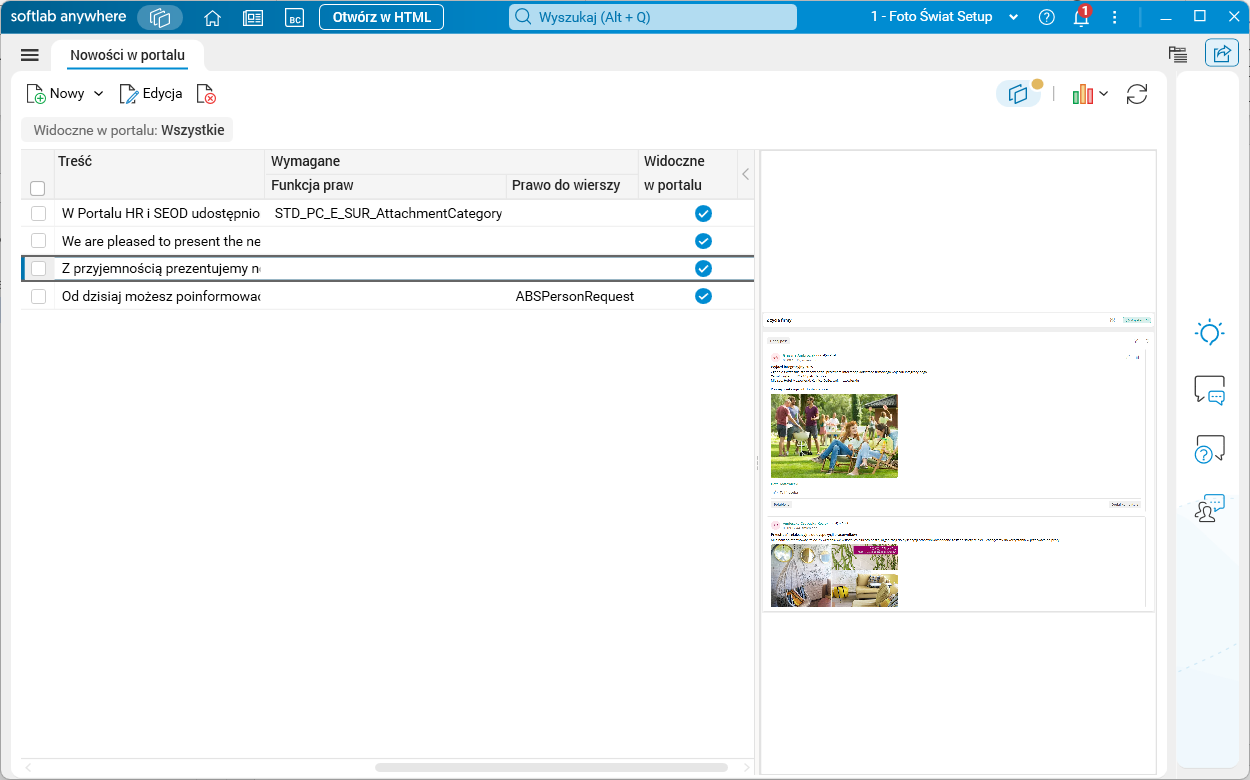Click the 'Funkcja praw' column header
1250x780 pixels.
(x=386, y=186)
